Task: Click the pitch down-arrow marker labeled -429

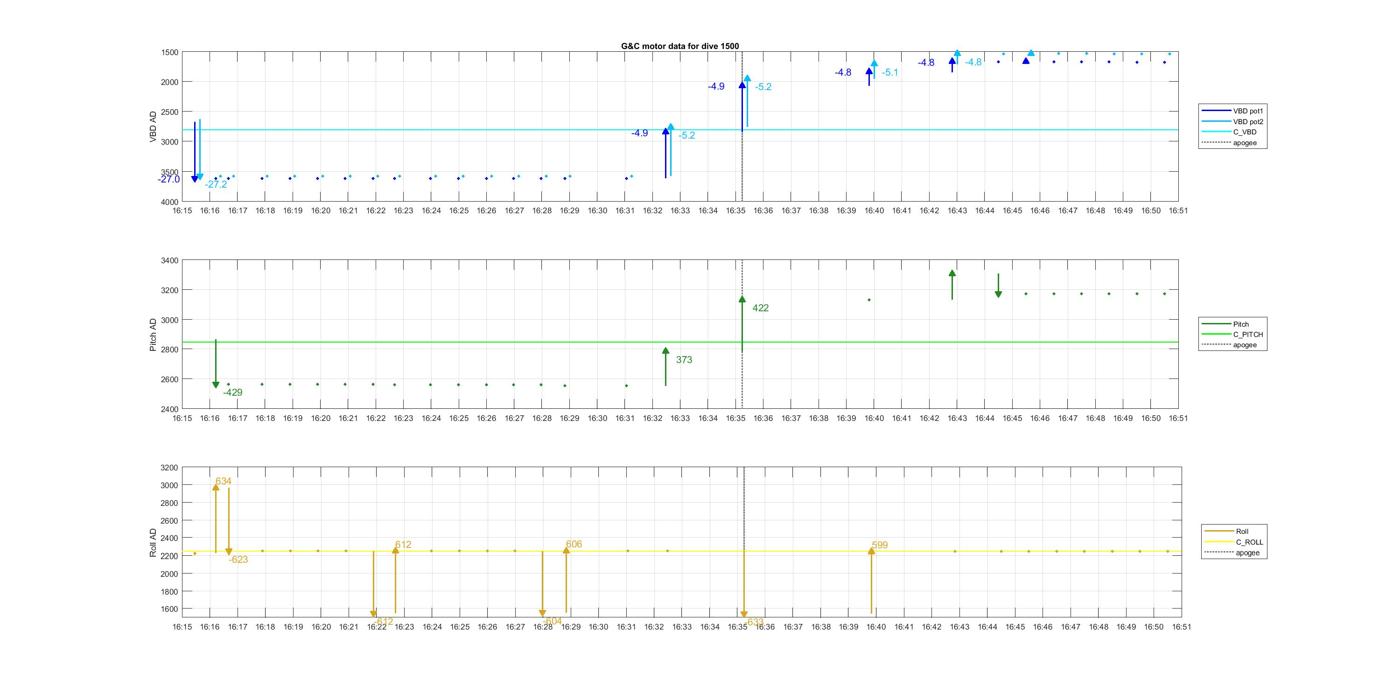Action: (x=216, y=363)
